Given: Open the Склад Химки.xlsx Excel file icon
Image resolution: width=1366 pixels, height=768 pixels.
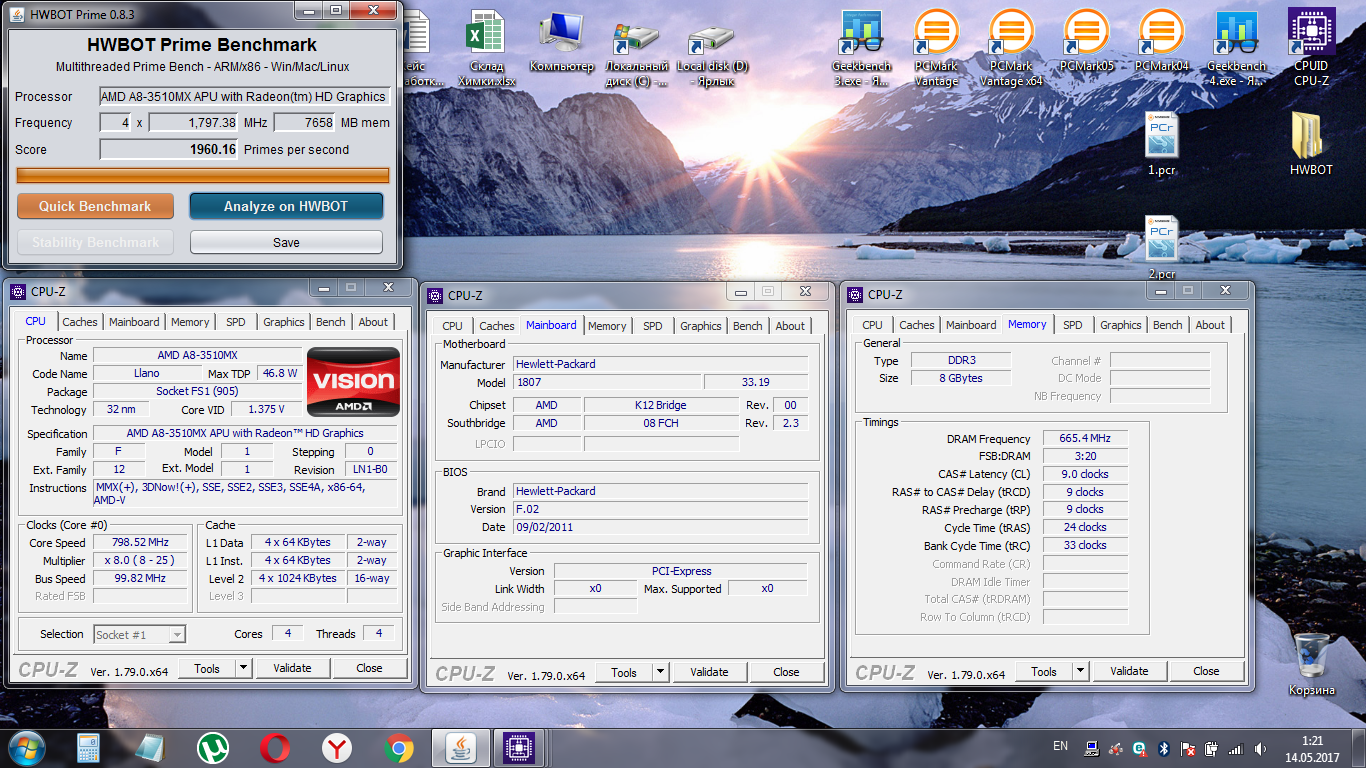Looking at the screenshot, I should click(486, 47).
